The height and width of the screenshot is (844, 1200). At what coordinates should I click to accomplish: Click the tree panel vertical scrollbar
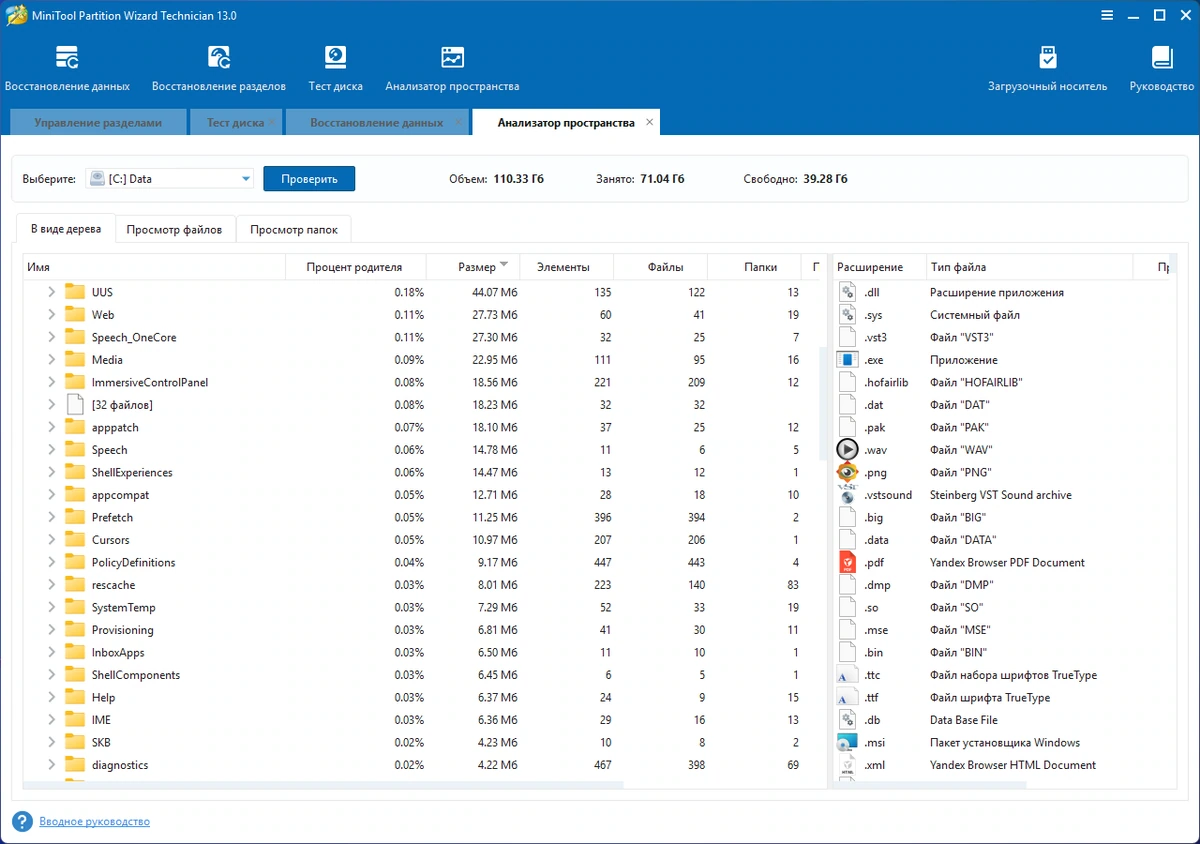823,403
